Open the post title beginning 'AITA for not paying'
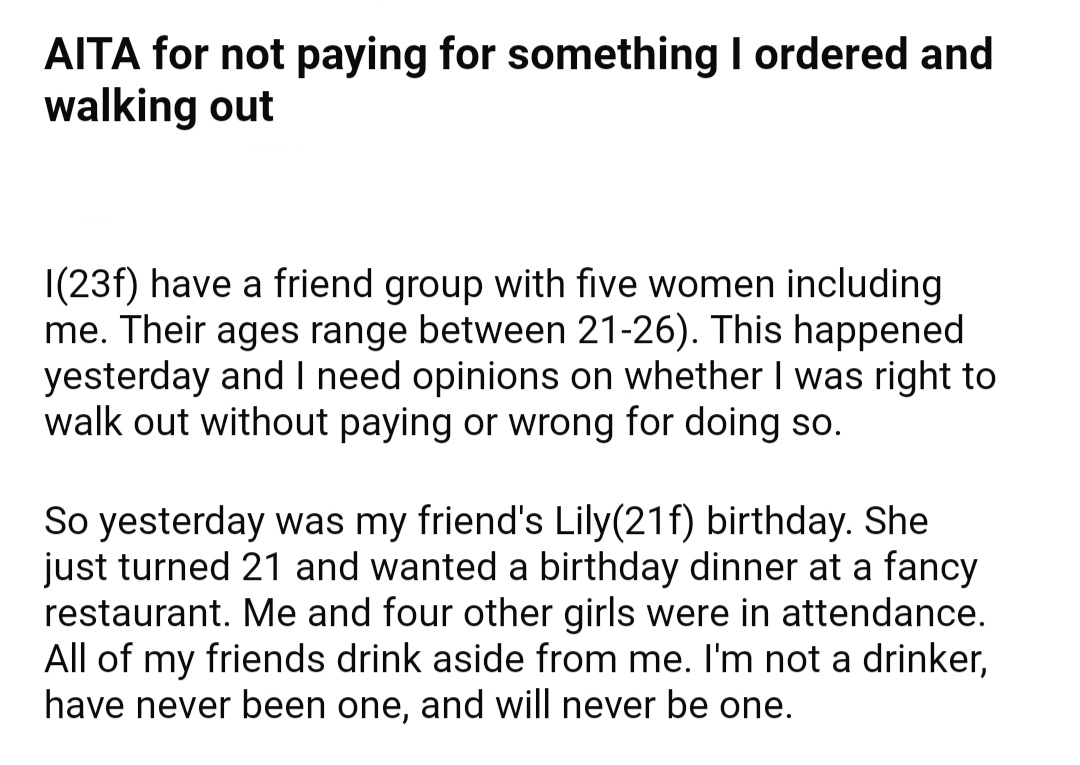 pyautogui.click(x=518, y=80)
